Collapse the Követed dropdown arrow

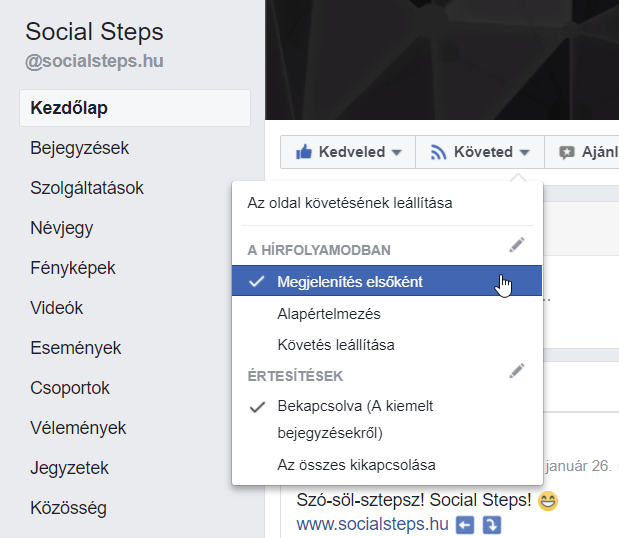(x=524, y=153)
